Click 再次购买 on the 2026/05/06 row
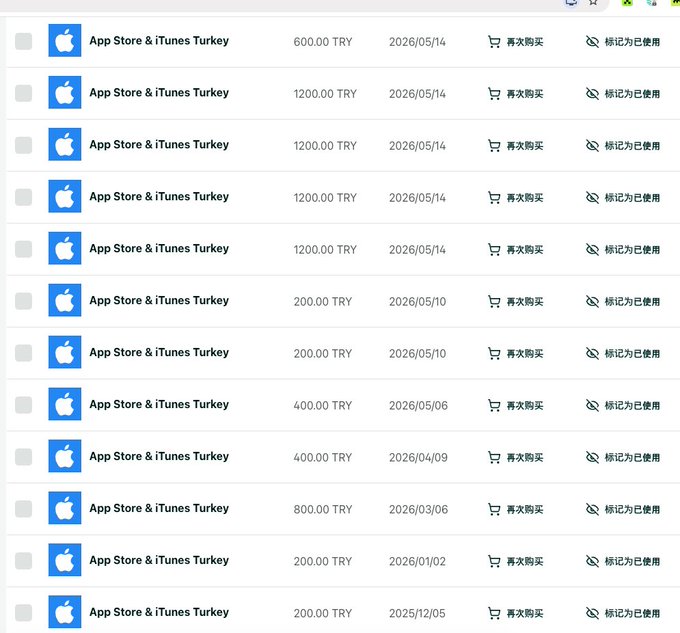This screenshot has height=633, width=680. click(516, 405)
